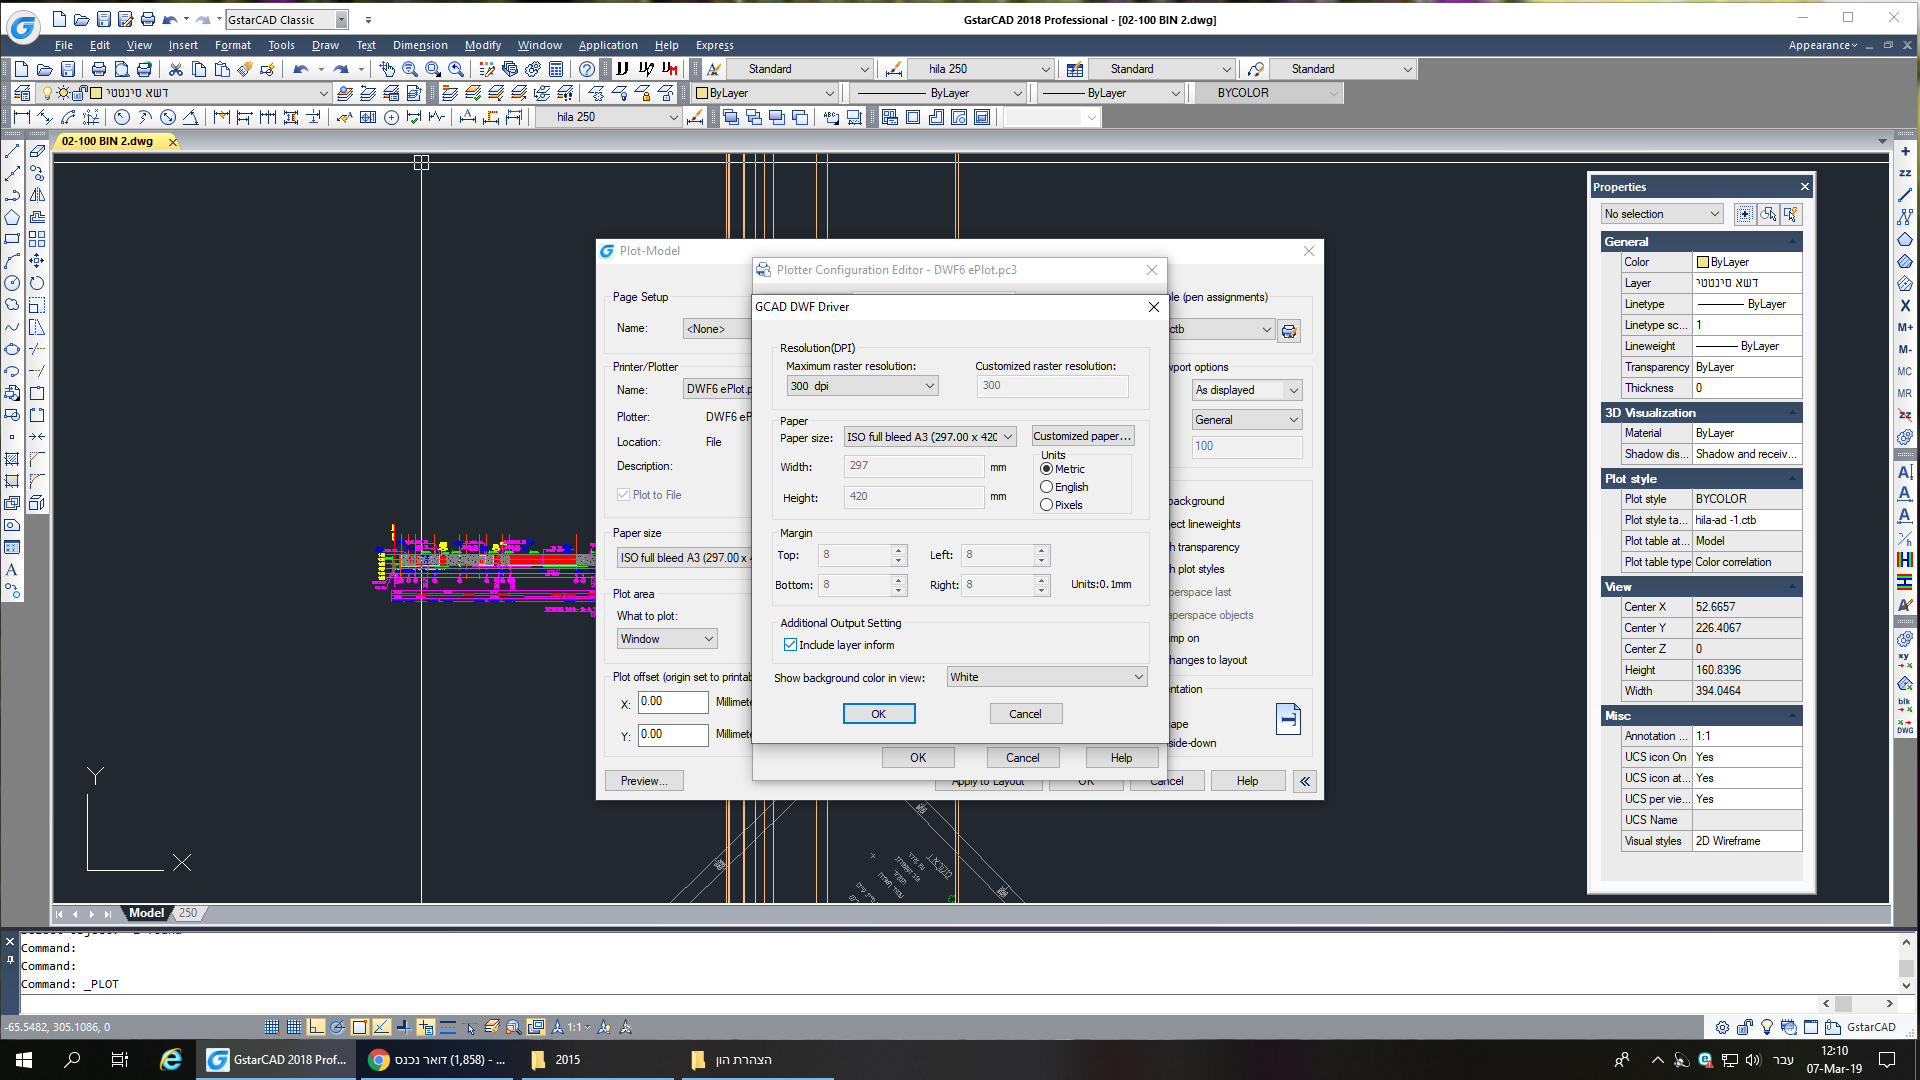Click OK in GCAD DWF Driver dialog

point(879,714)
